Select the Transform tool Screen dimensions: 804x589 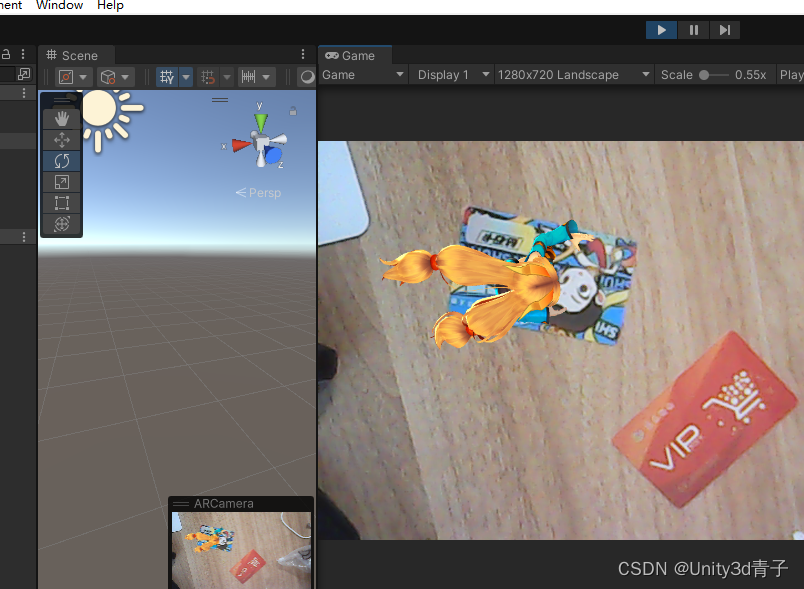(62, 224)
